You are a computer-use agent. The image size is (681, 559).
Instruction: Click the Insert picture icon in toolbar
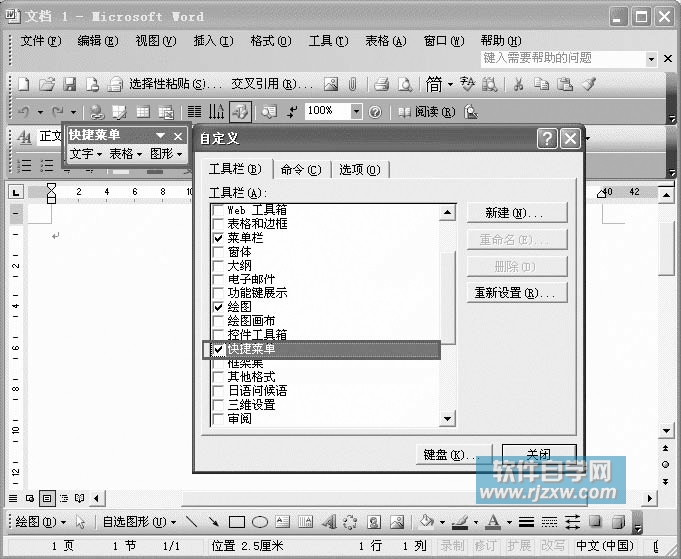[331, 84]
